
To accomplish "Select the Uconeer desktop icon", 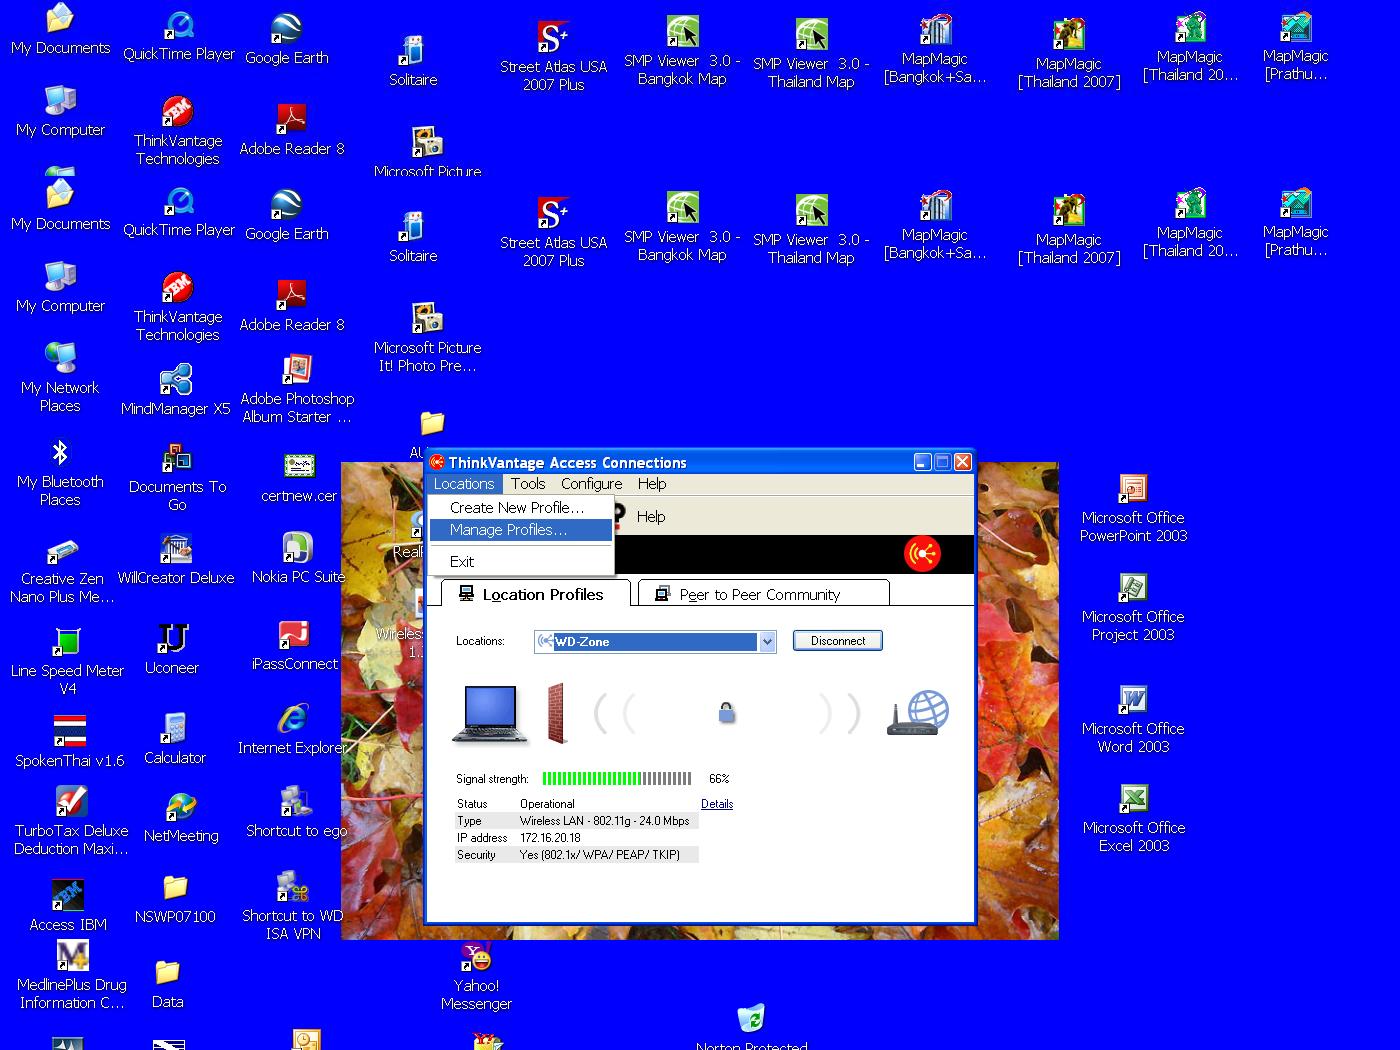I will (x=172, y=648).
